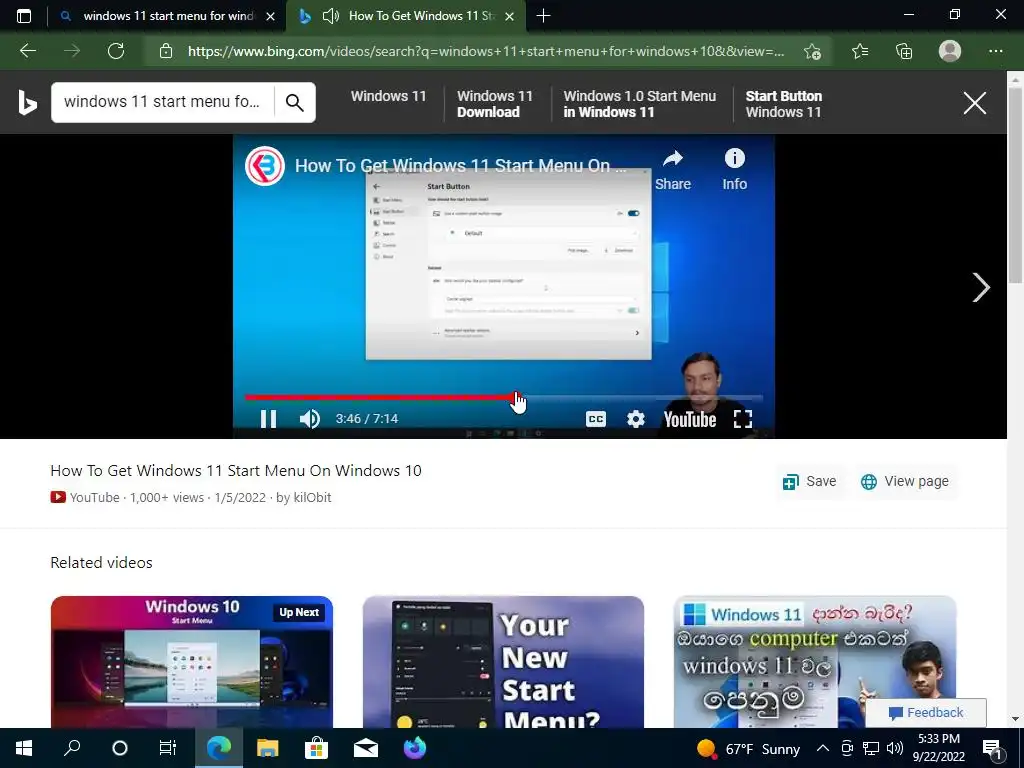Show hidden tray icons chevron
The width and height of the screenshot is (1024, 768).
[823, 748]
